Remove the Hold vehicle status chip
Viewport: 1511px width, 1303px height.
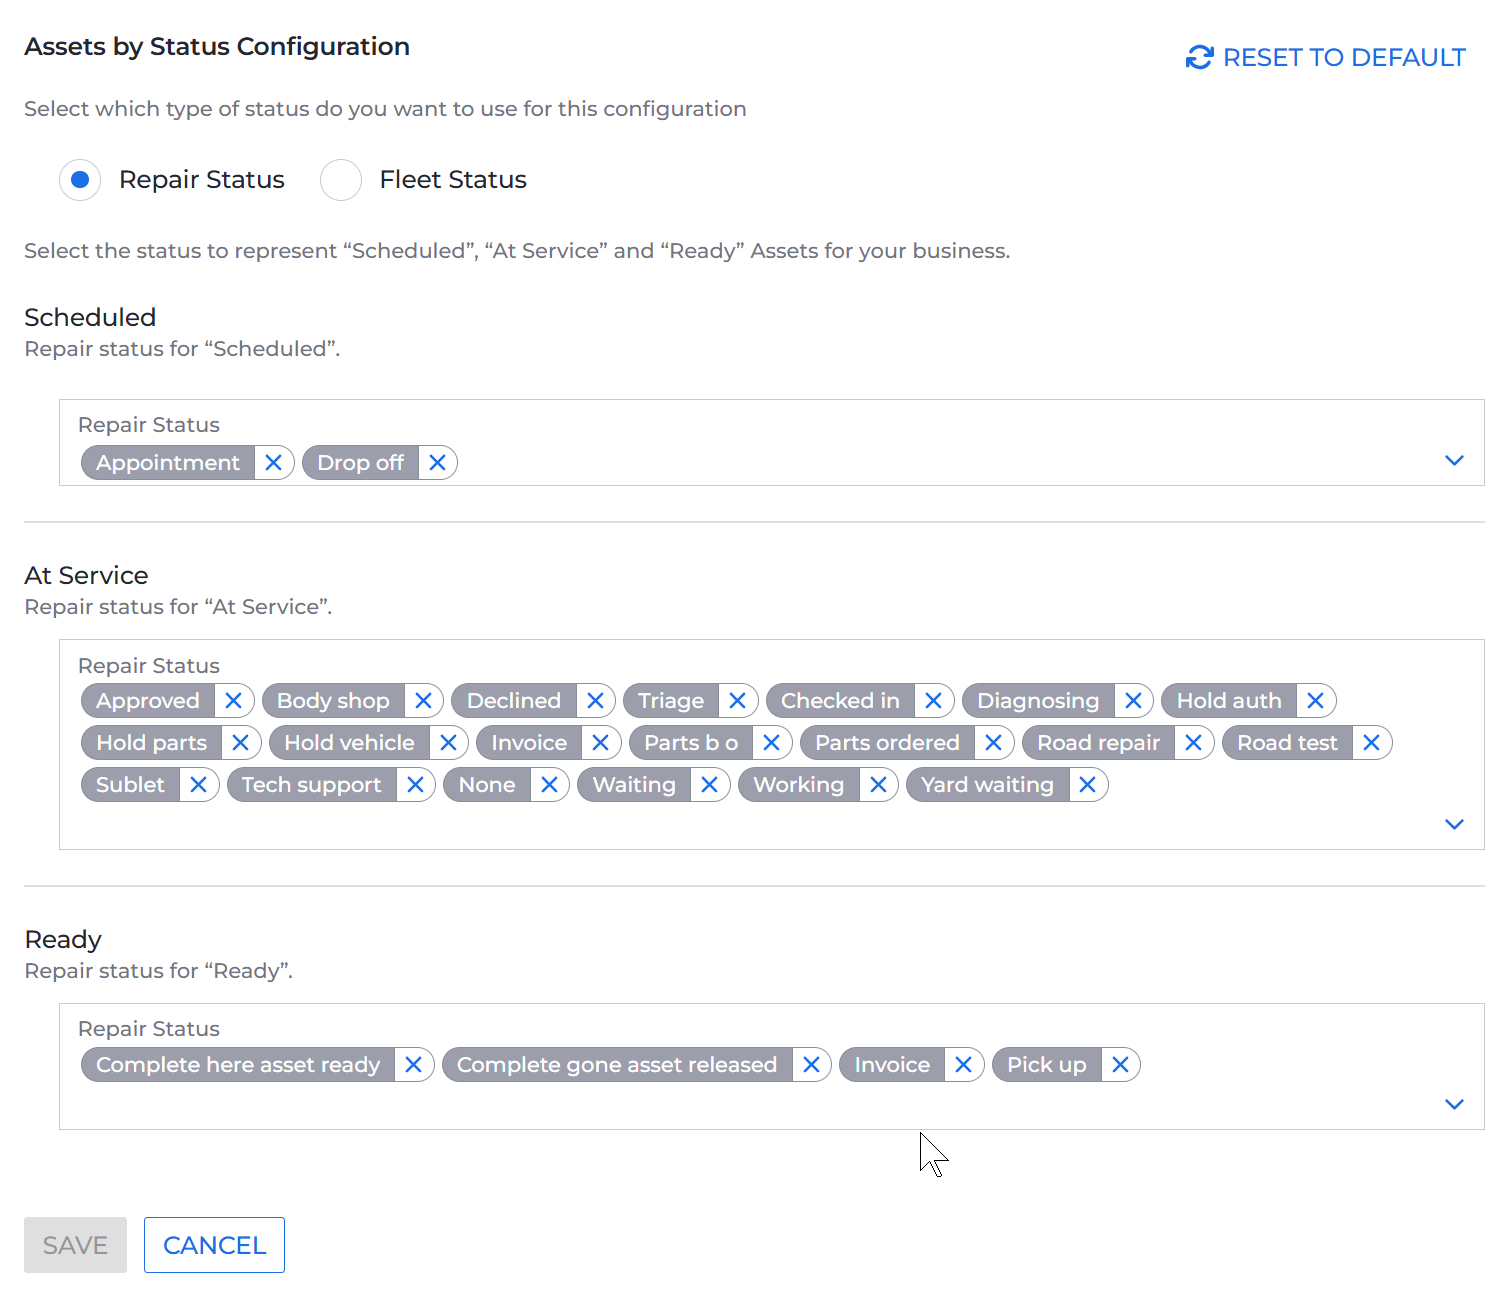click(448, 743)
